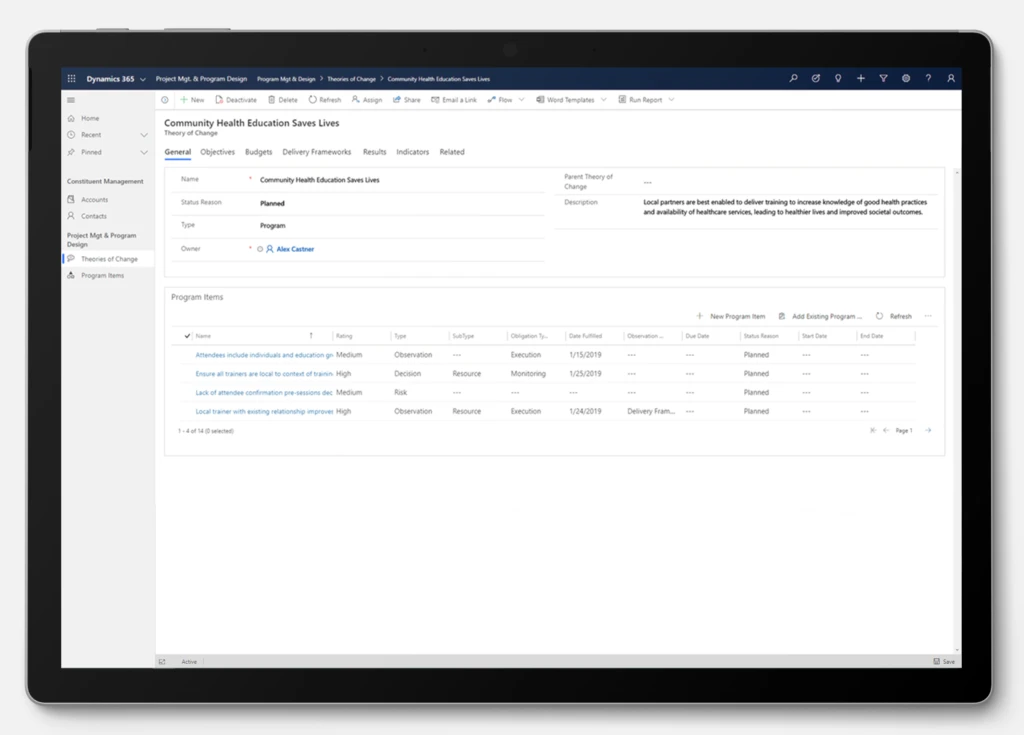Image resolution: width=1024 pixels, height=735 pixels.
Task: Click the lightbulb suggestions icon
Action: click(x=838, y=78)
